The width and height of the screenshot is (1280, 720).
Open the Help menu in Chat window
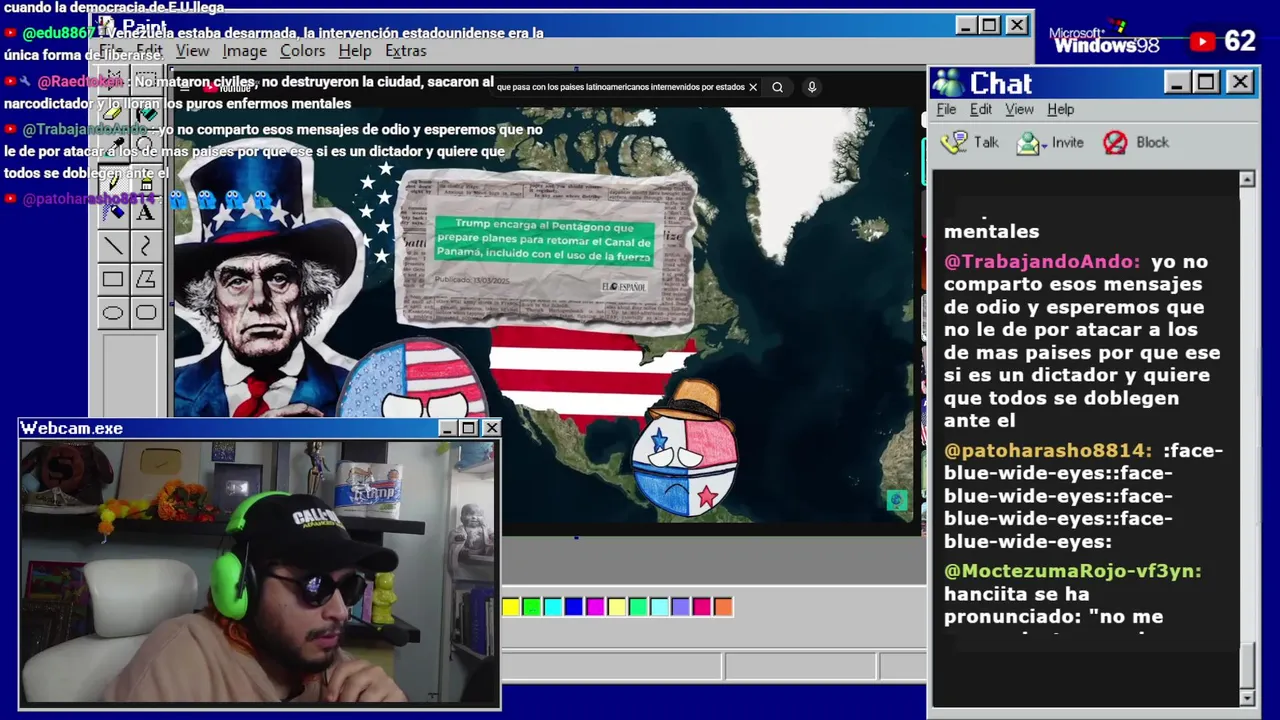[x=1060, y=110]
